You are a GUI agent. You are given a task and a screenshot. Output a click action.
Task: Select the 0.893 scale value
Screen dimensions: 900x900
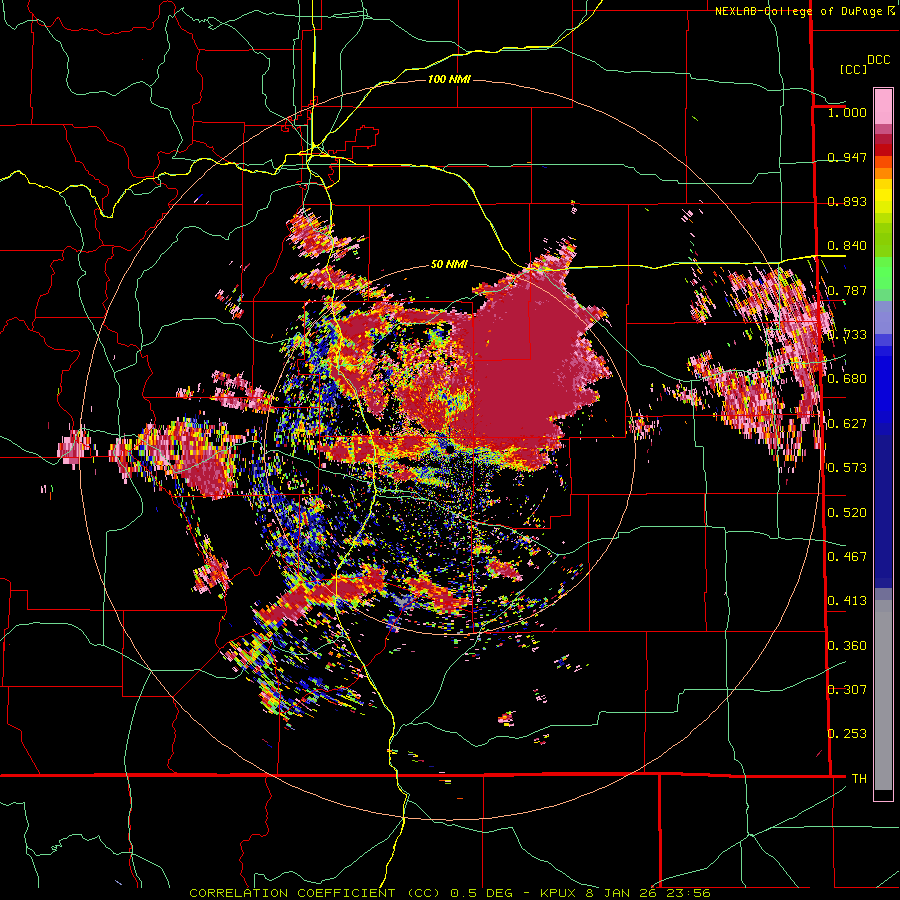(x=847, y=201)
